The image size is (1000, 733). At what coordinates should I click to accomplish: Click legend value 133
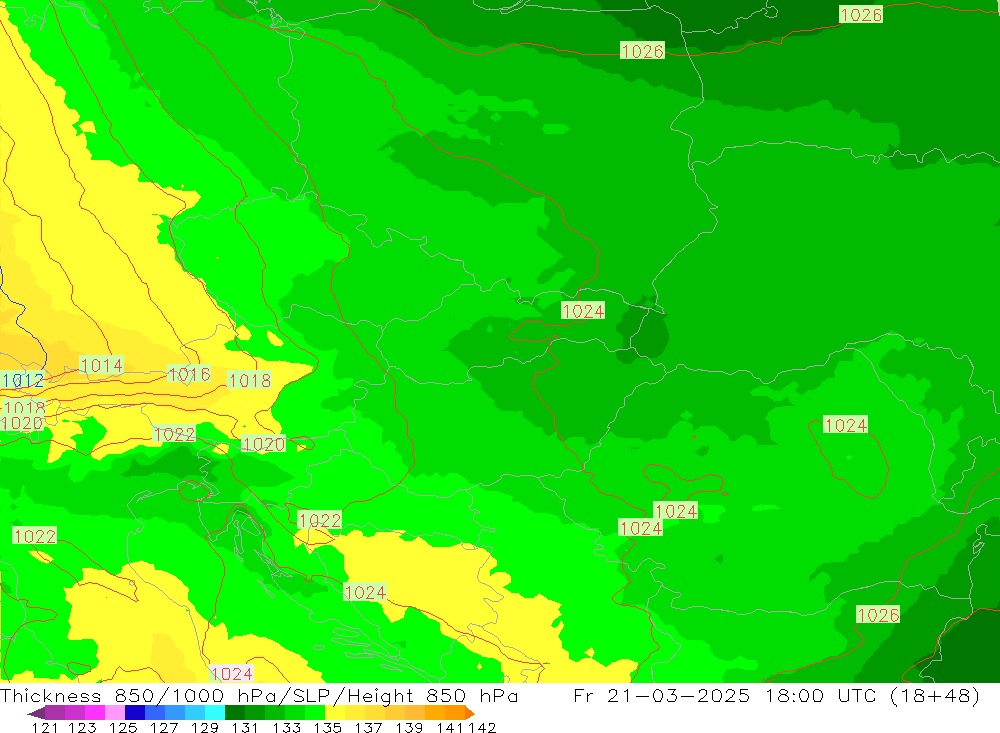click(x=286, y=727)
